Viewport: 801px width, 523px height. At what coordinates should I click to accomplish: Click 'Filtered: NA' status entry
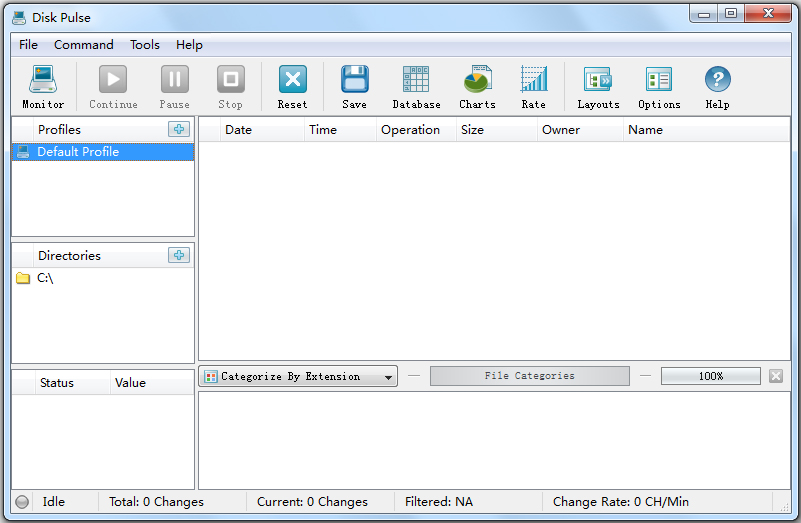click(x=439, y=502)
